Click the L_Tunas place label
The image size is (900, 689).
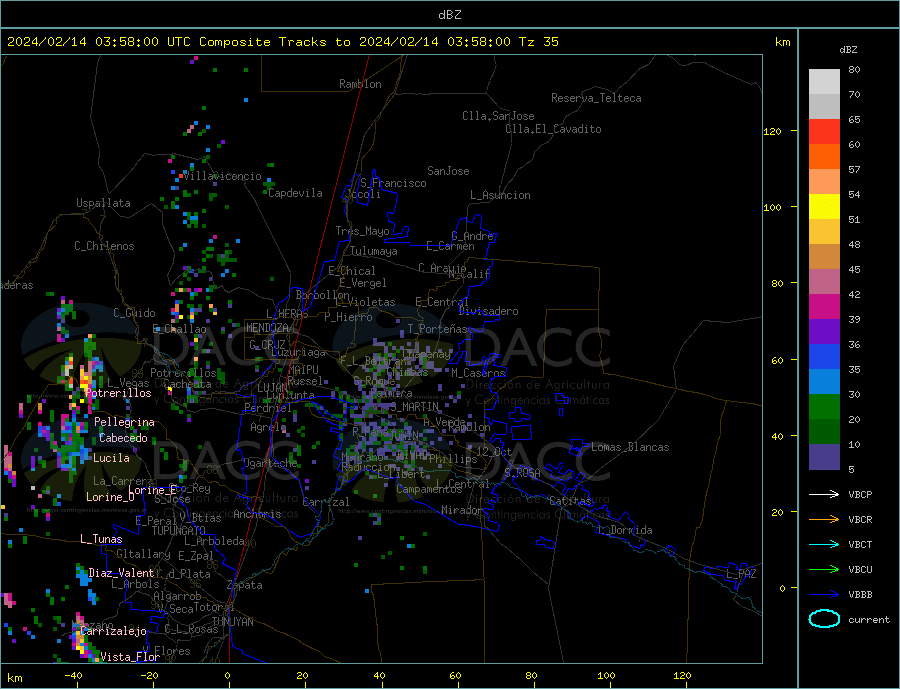[x=101, y=539]
